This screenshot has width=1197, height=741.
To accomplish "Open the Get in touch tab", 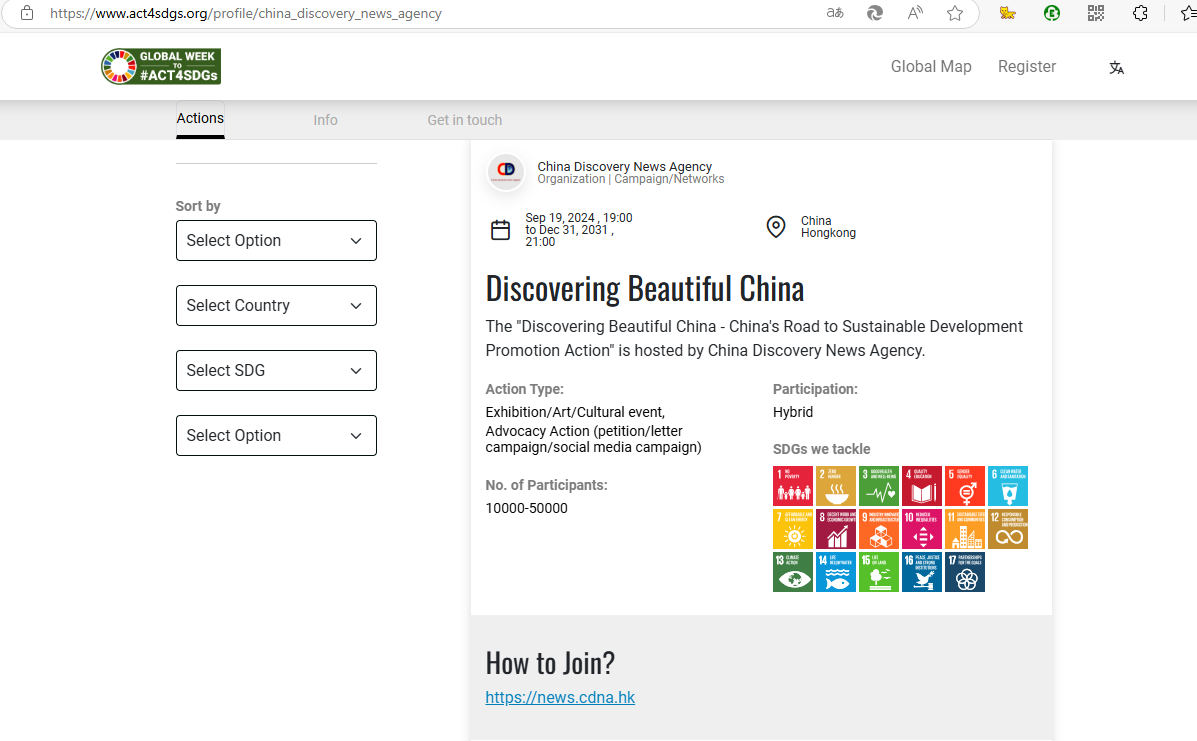I will click(x=465, y=120).
